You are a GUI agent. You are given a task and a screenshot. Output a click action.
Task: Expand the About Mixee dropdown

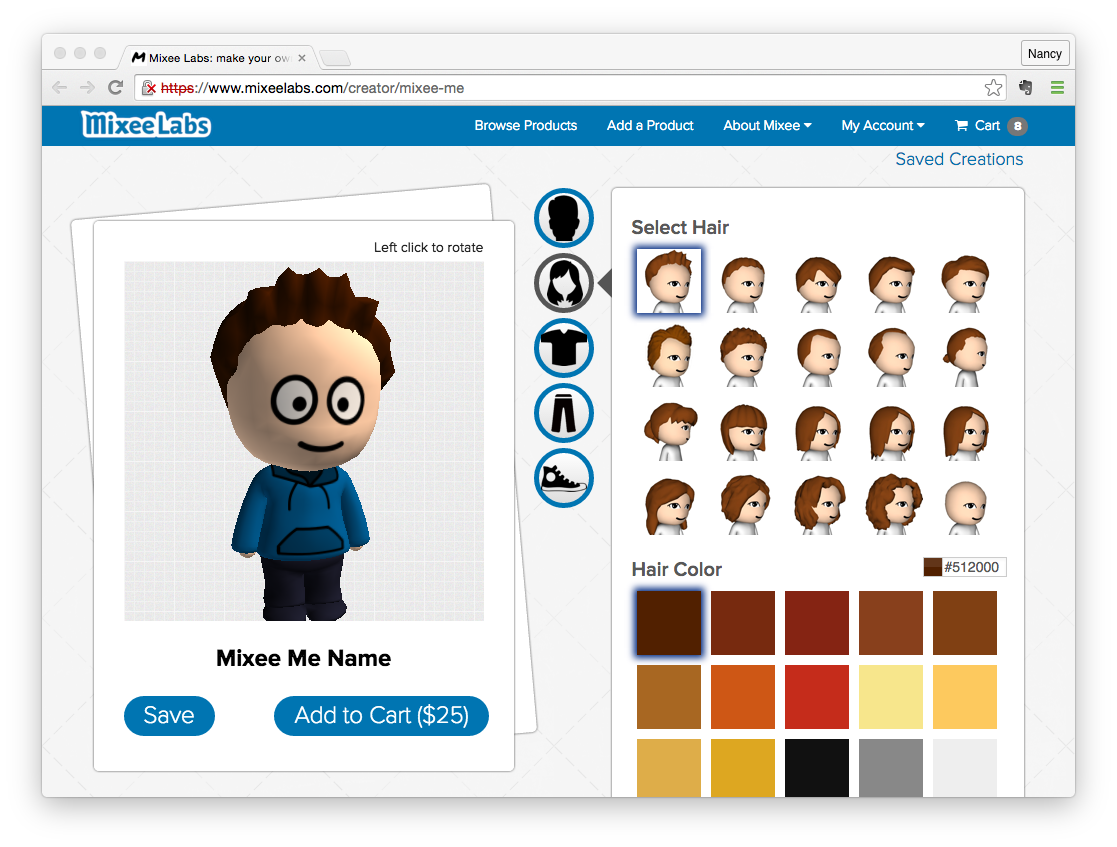pos(767,126)
